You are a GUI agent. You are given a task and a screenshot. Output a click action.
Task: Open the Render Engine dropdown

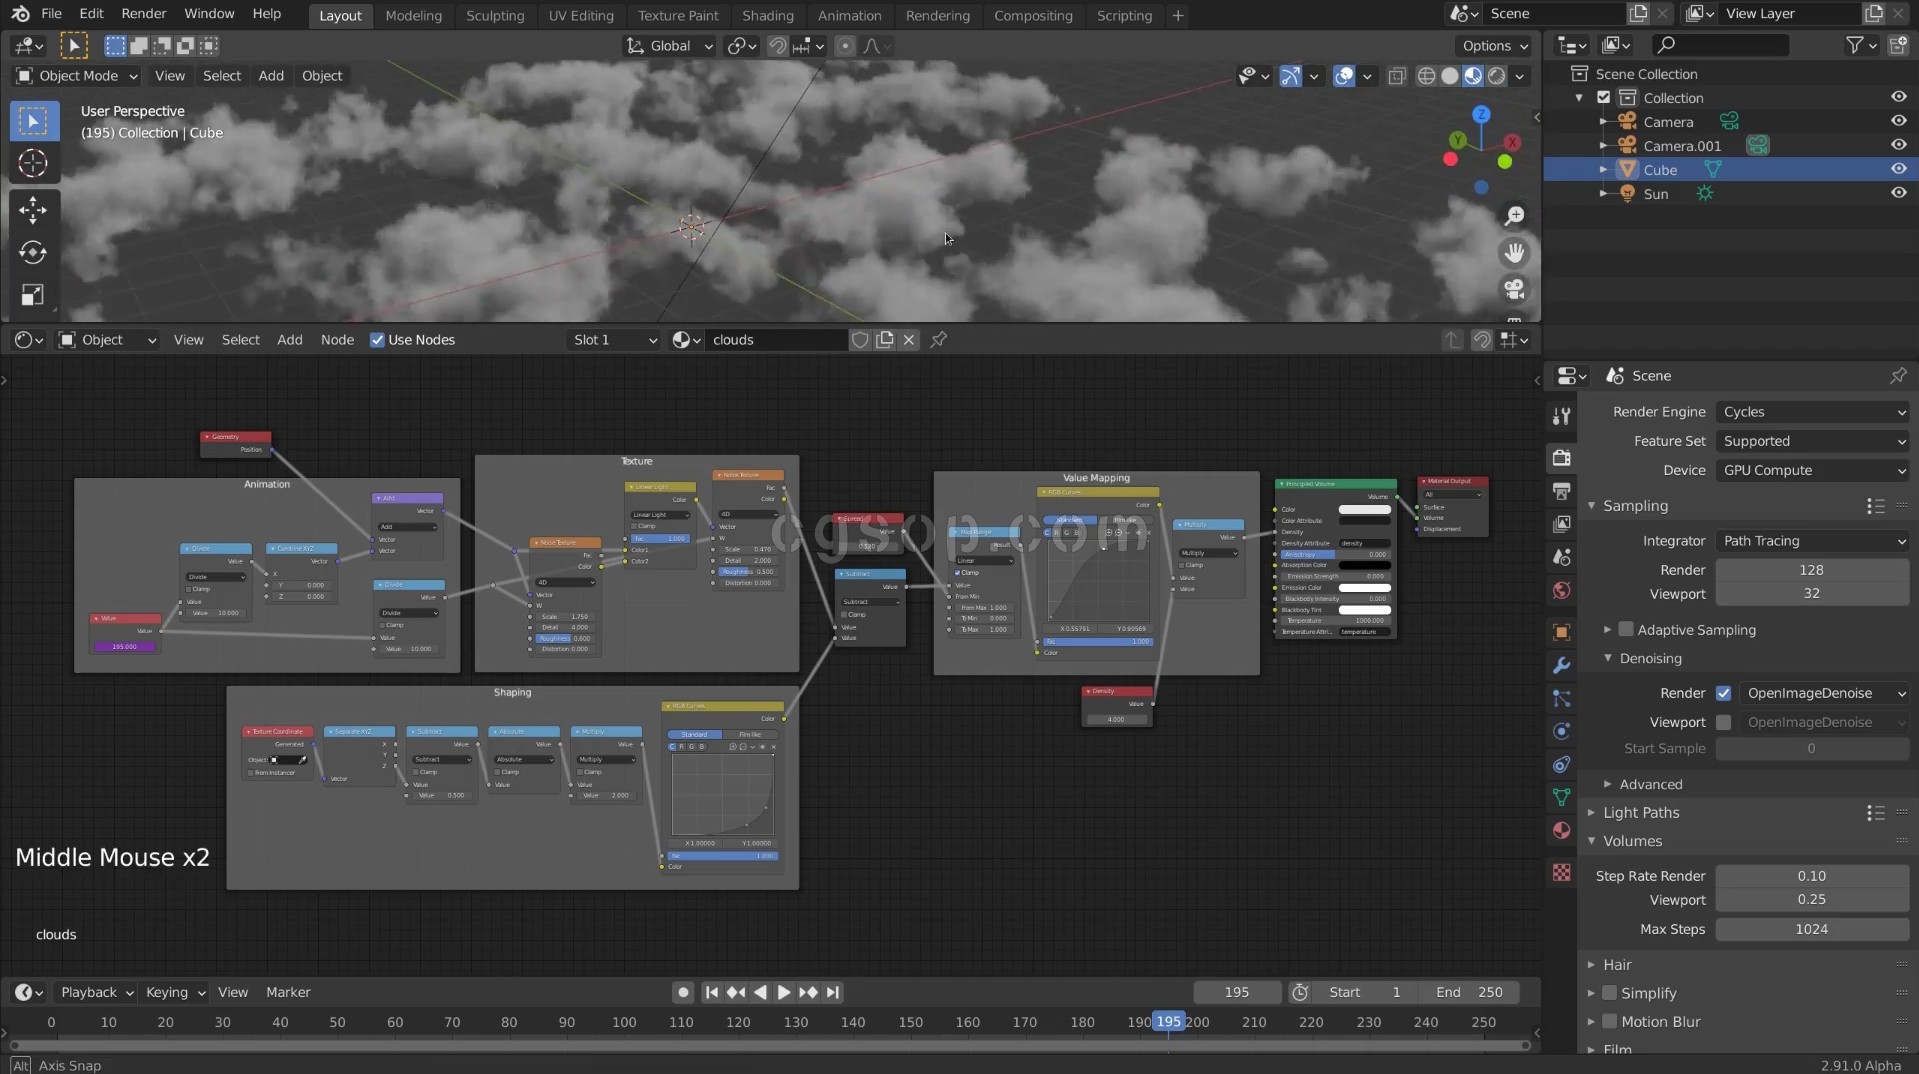1812,412
